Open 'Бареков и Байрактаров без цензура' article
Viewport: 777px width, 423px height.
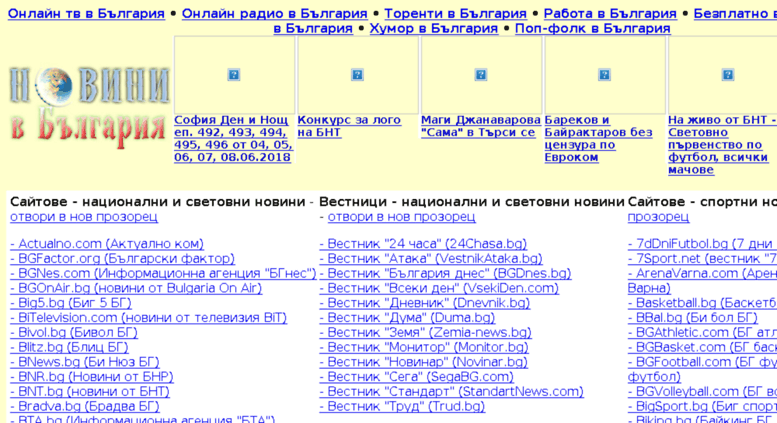(599, 139)
